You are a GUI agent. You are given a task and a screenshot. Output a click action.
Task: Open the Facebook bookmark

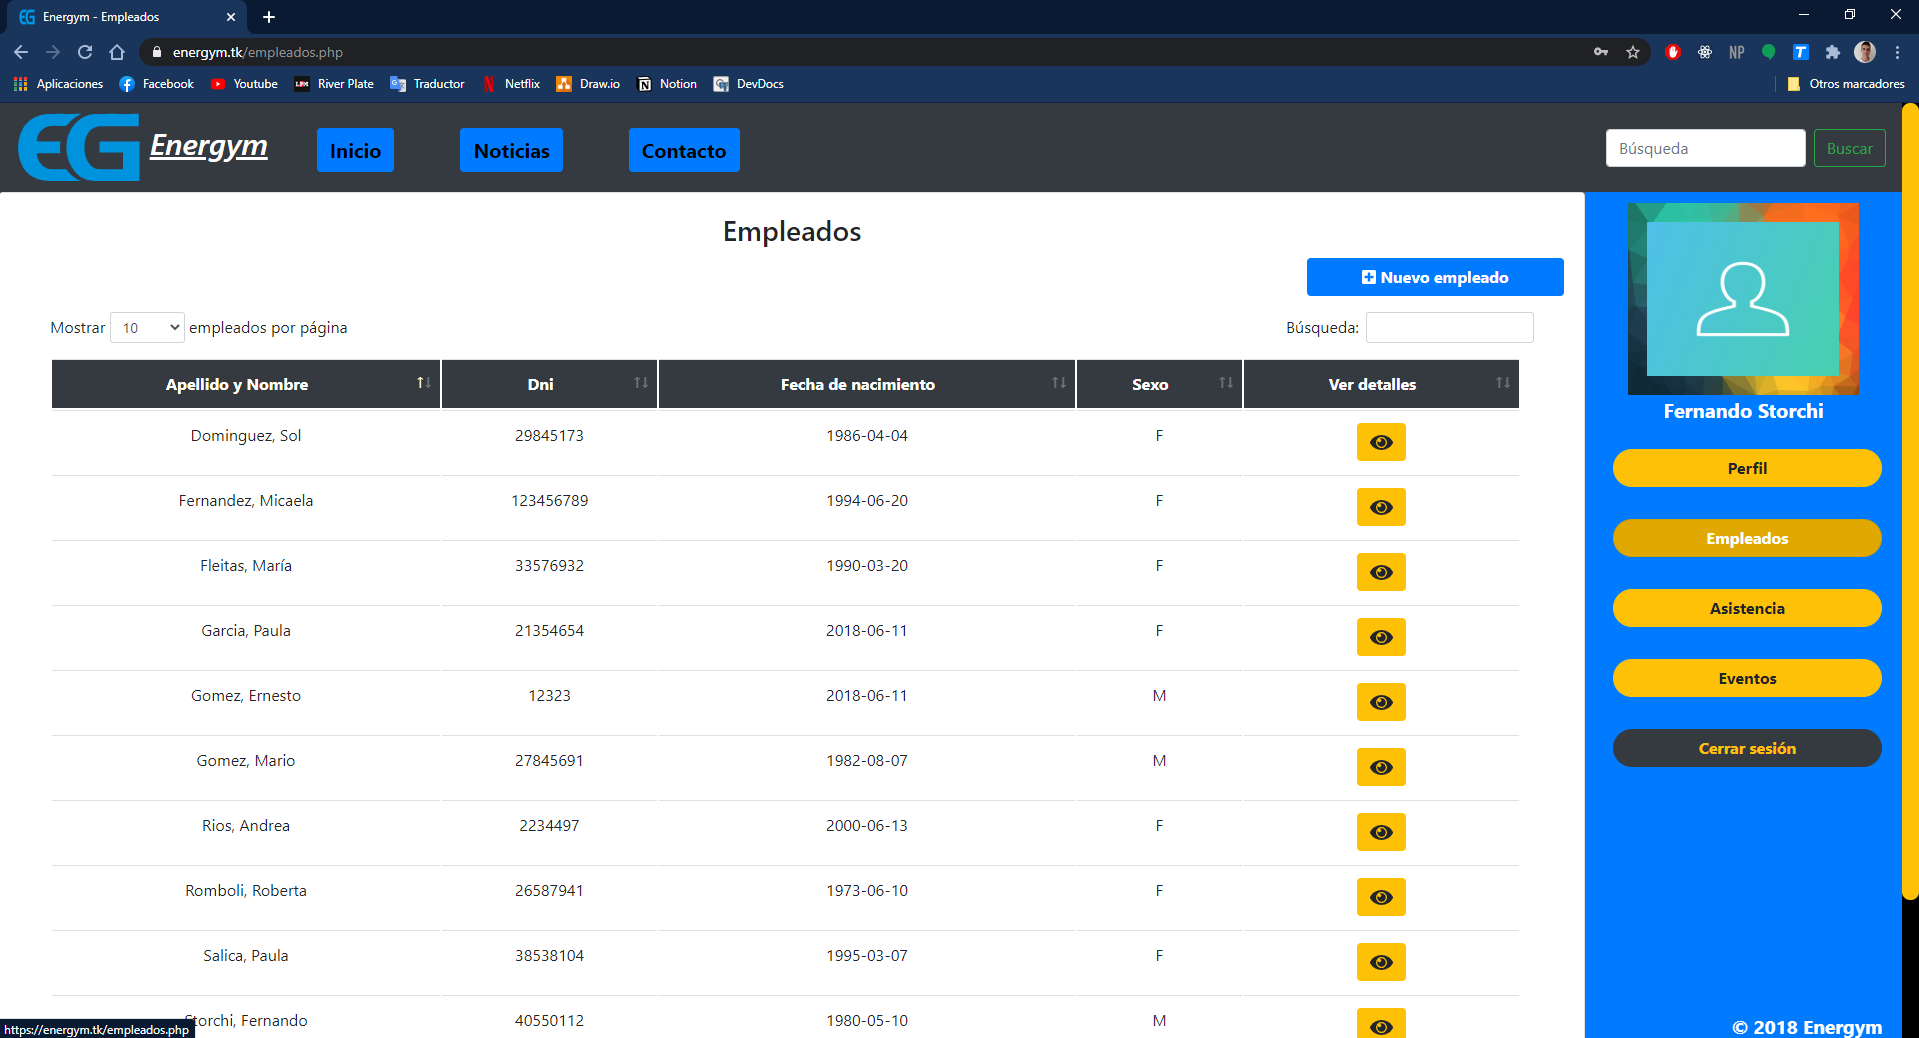coord(156,84)
